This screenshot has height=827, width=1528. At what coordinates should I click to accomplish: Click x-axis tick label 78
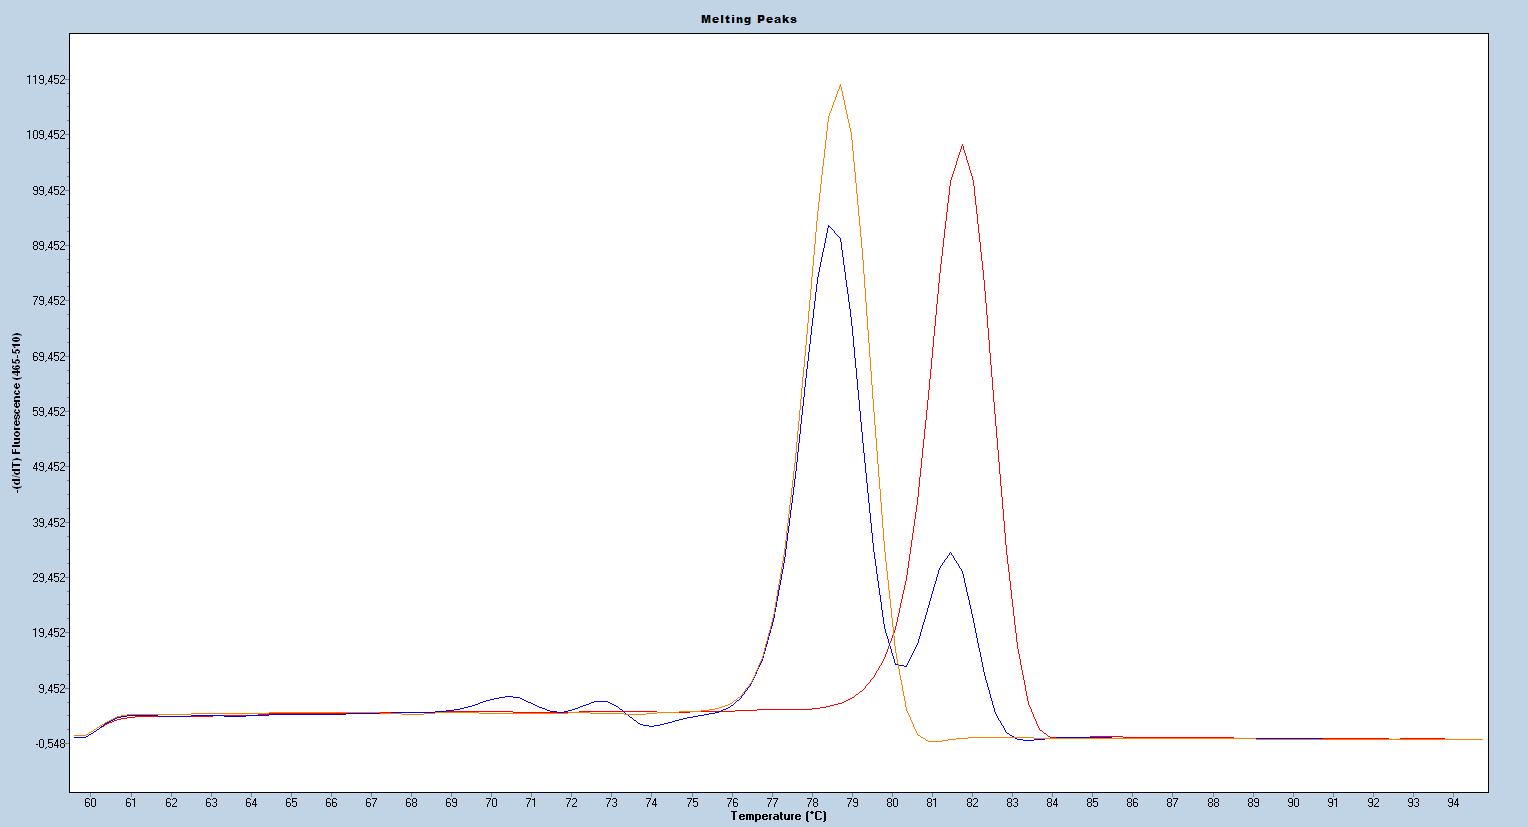pos(812,803)
